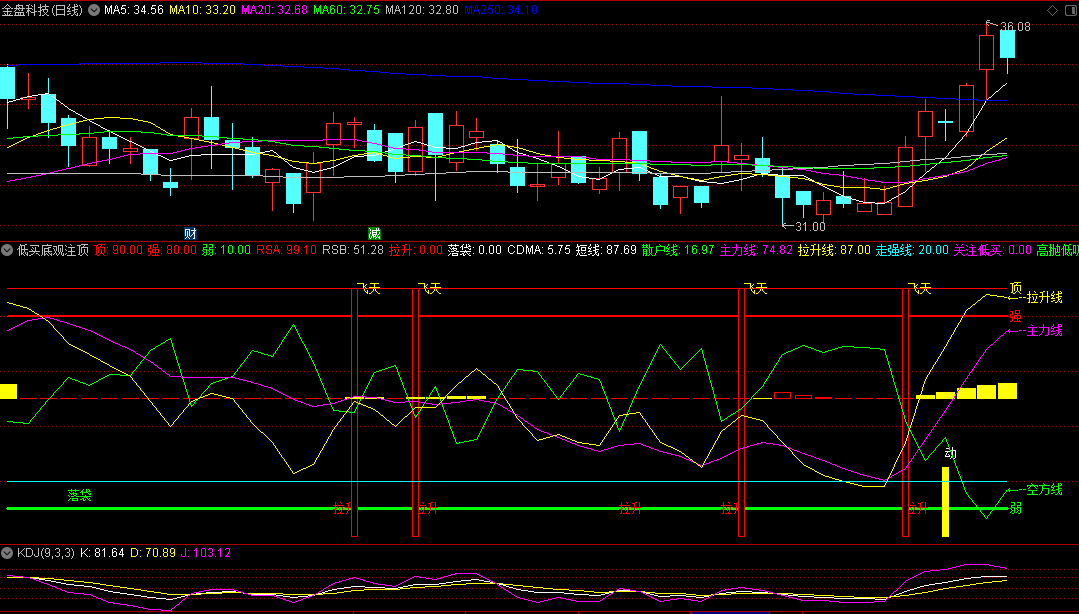
Task: Click the 拉升: 0.00 header value
Action: pyautogui.click(x=416, y=250)
